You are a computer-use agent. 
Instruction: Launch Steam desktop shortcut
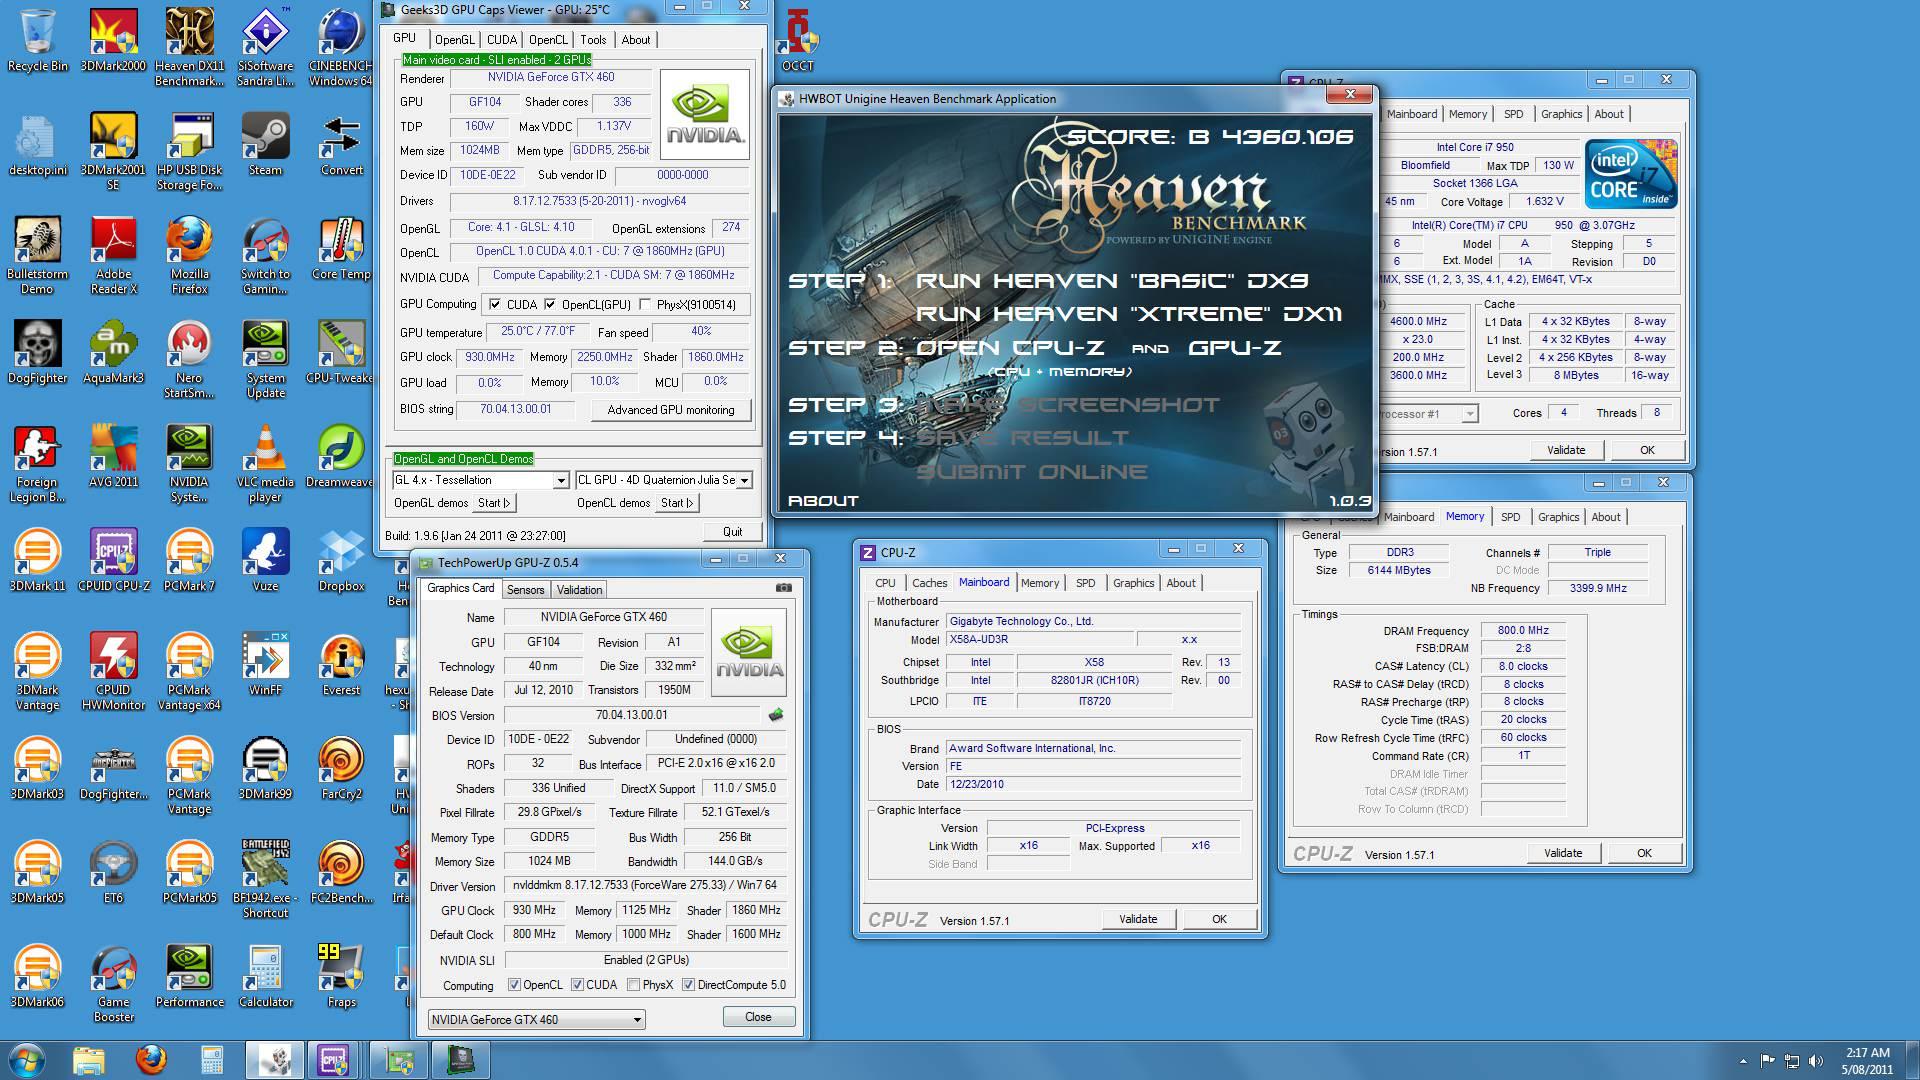pos(265,145)
